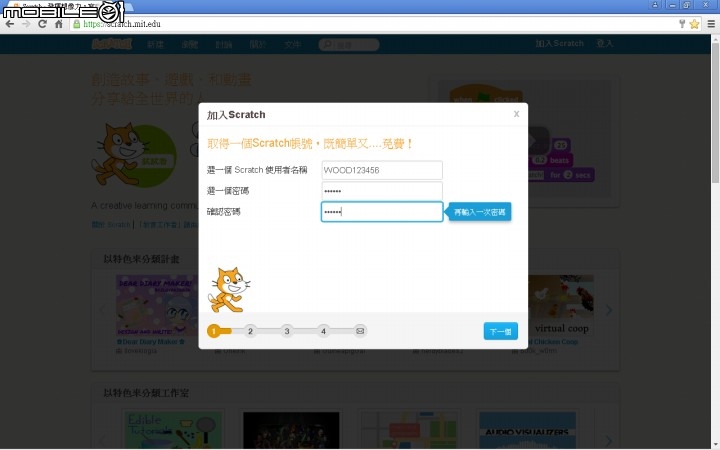The width and height of the screenshot is (720, 450).
Task: Open the saved password key icon
Action: pos(682,24)
